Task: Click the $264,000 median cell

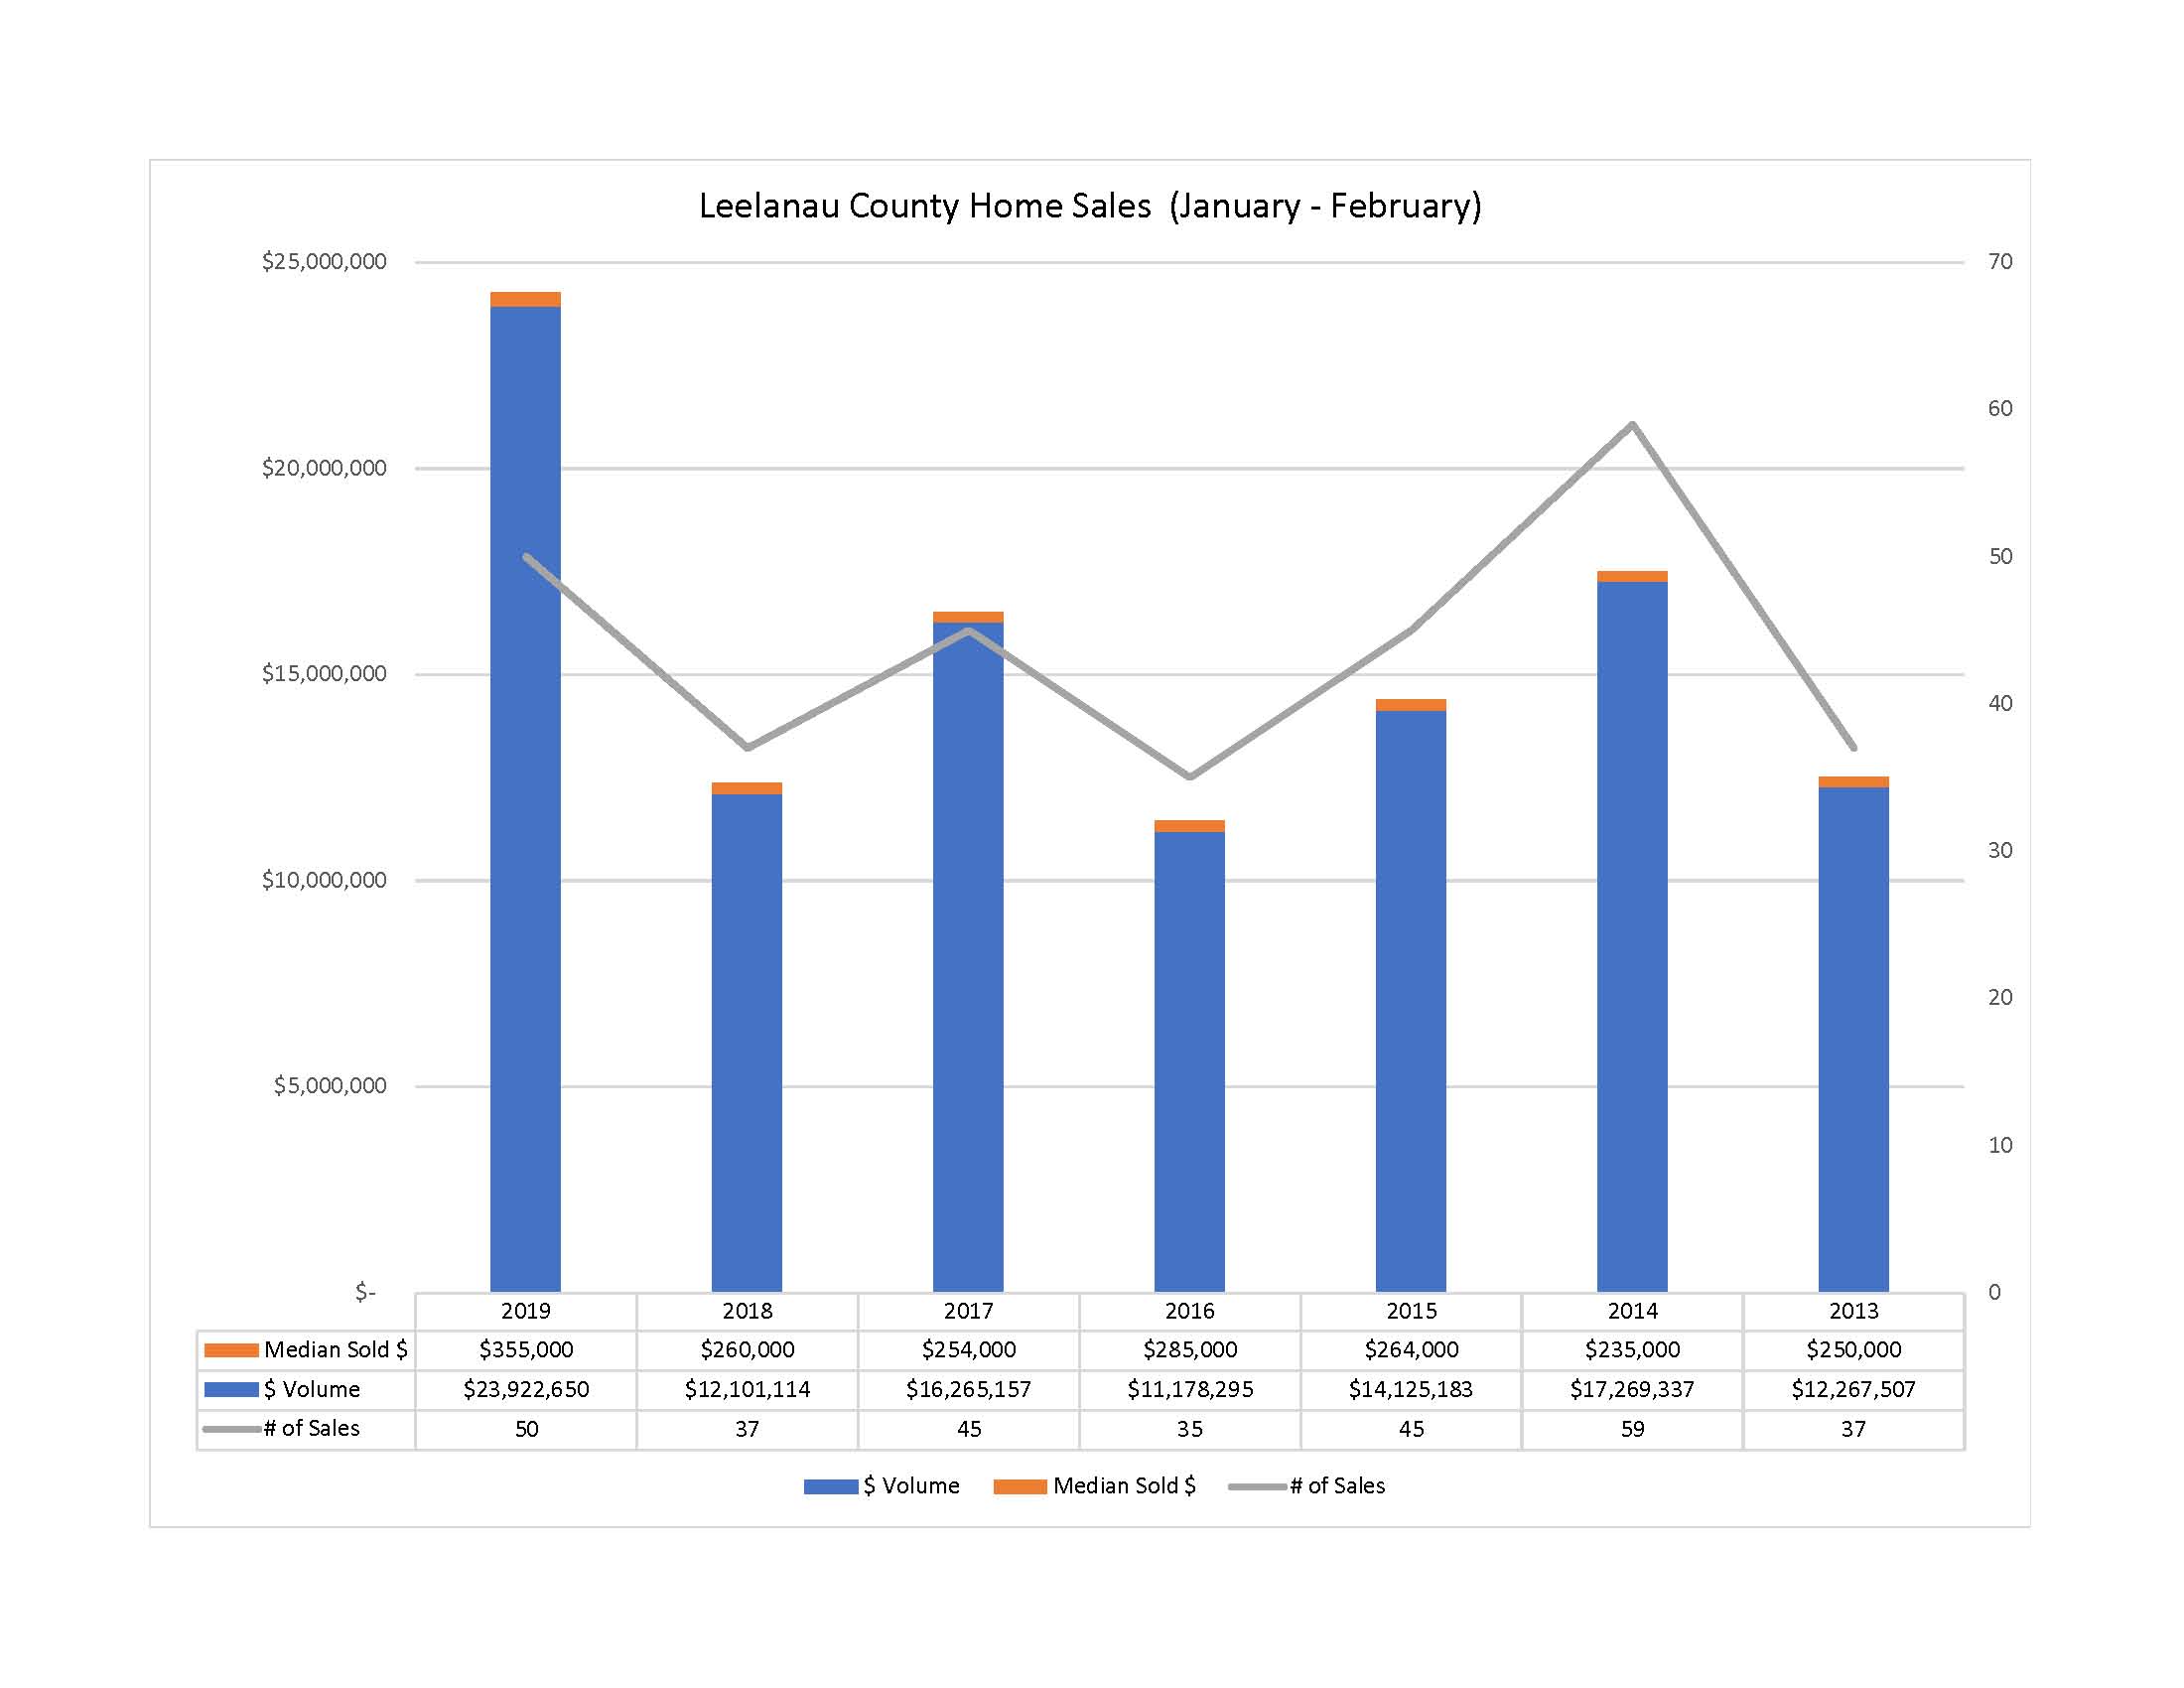Action: click(1411, 1350)
